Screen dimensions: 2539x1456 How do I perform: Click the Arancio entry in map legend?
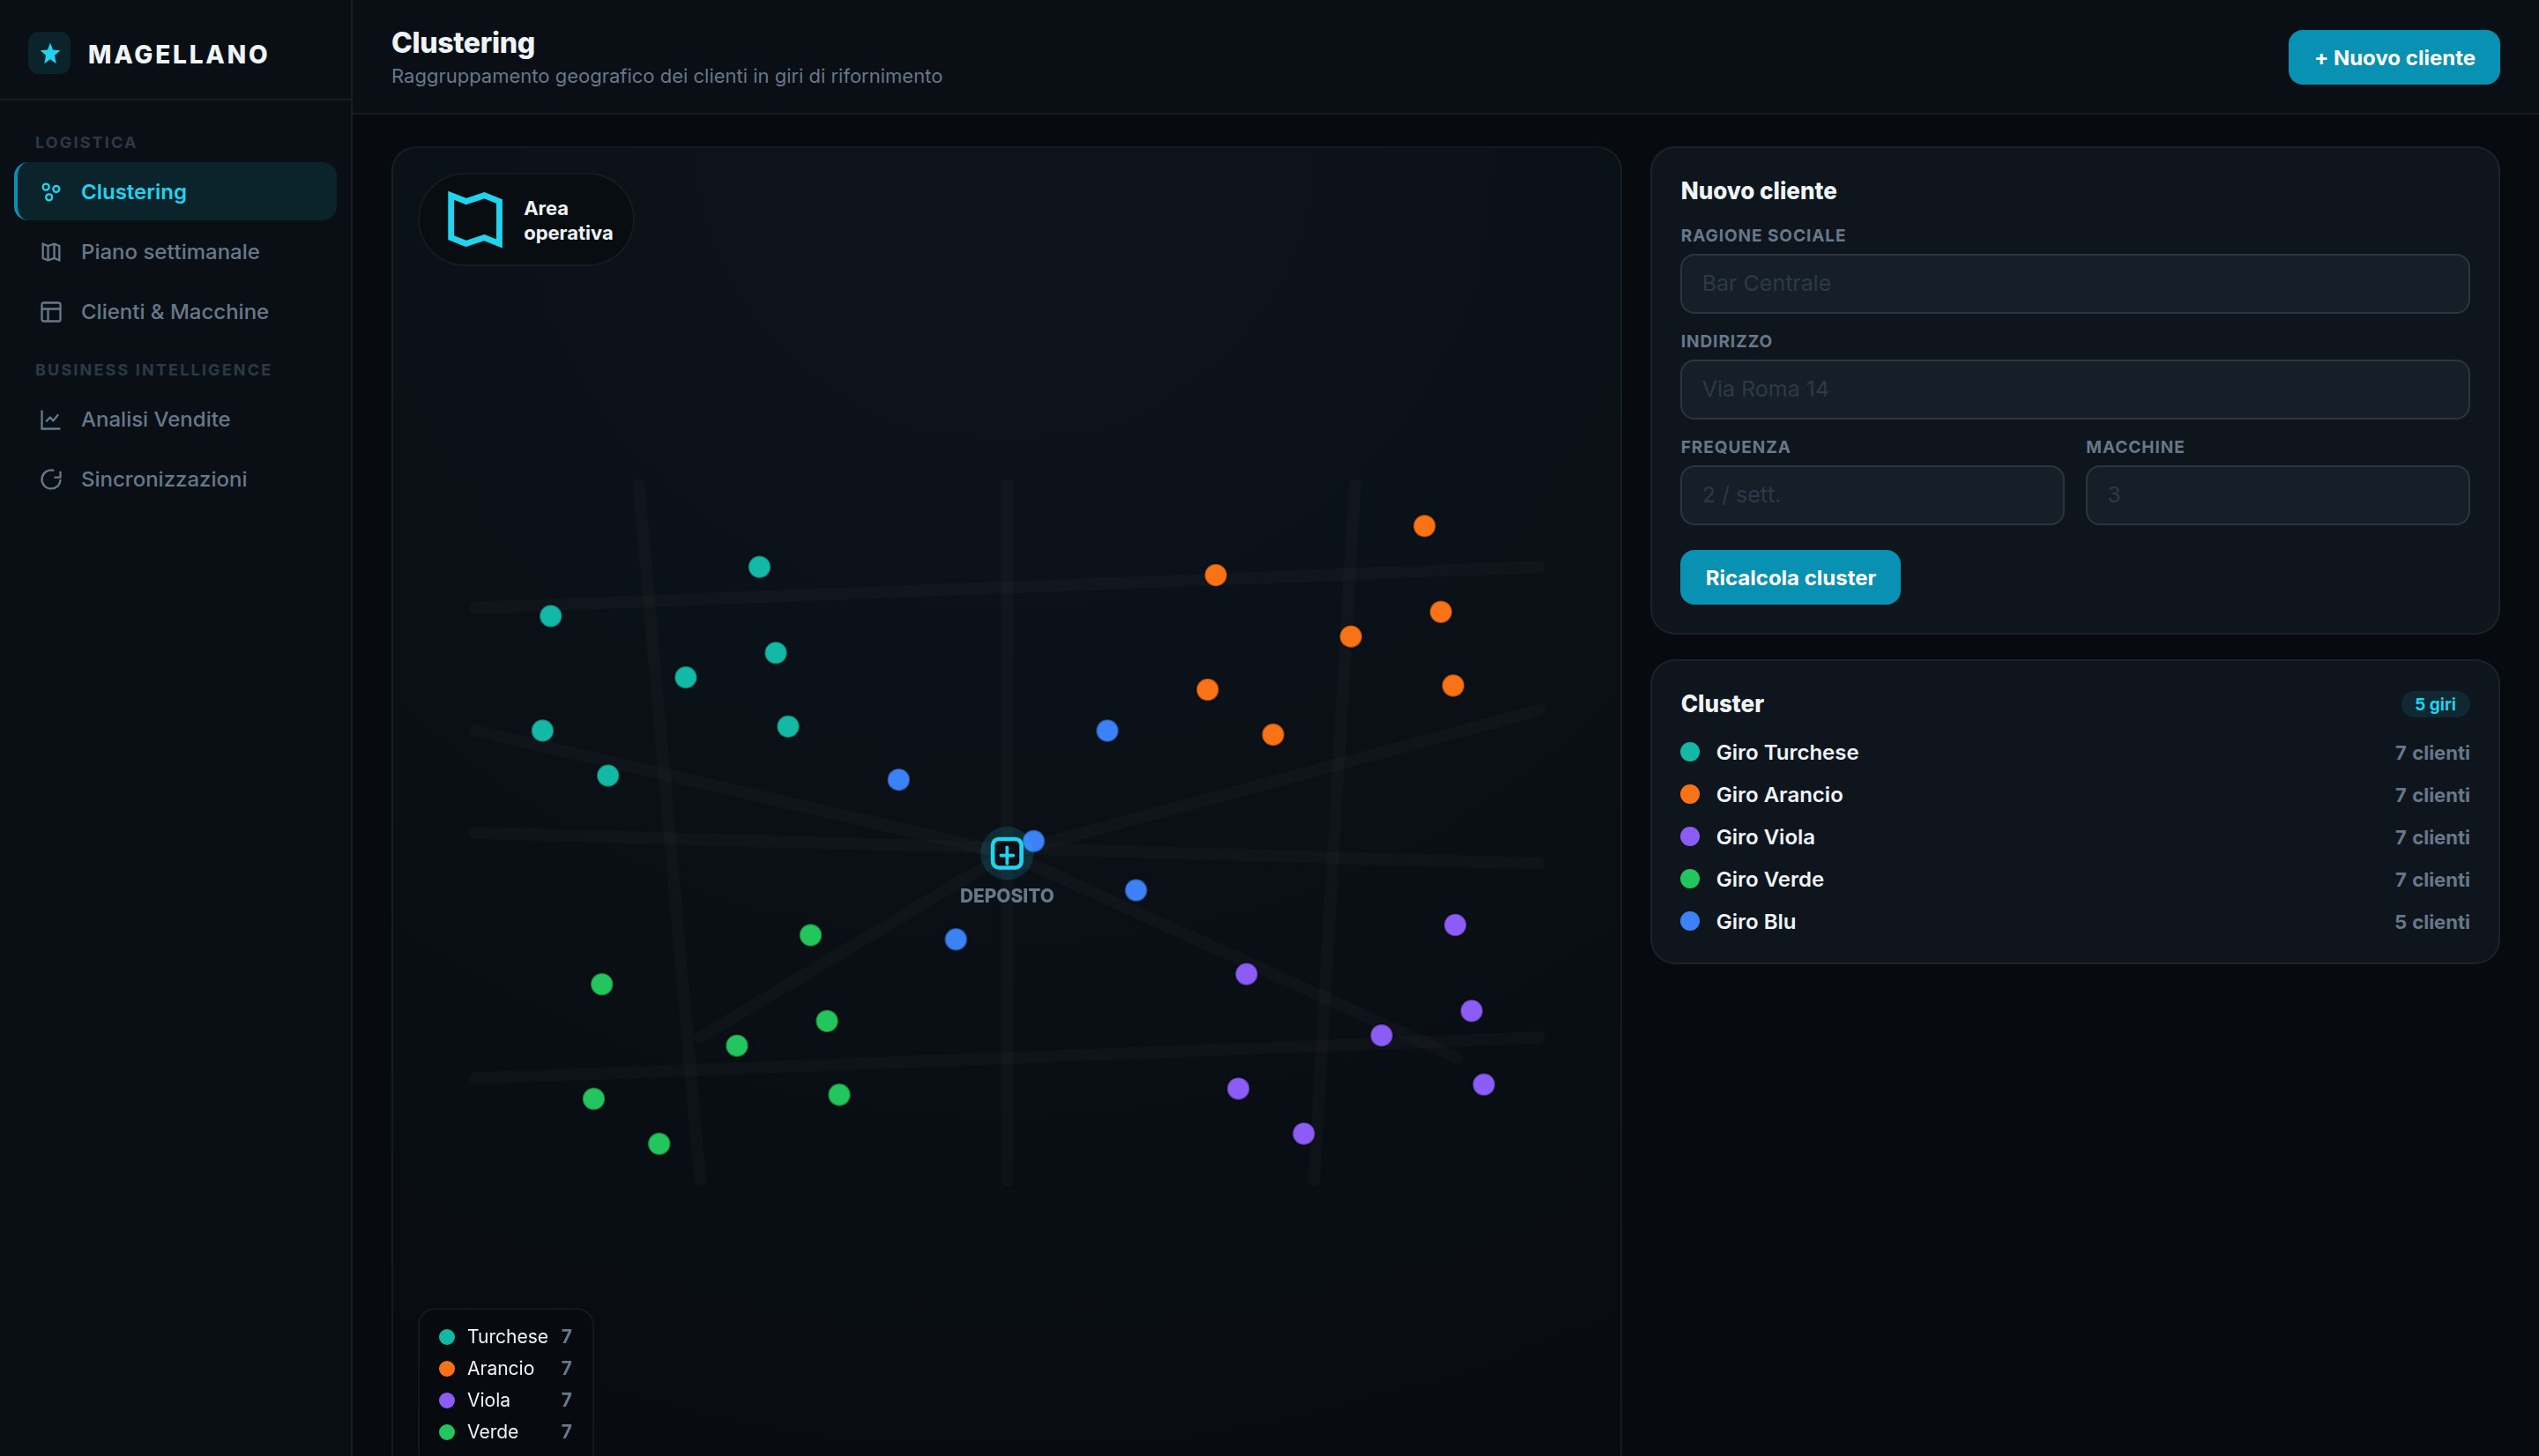click(x=506, y=1368)
